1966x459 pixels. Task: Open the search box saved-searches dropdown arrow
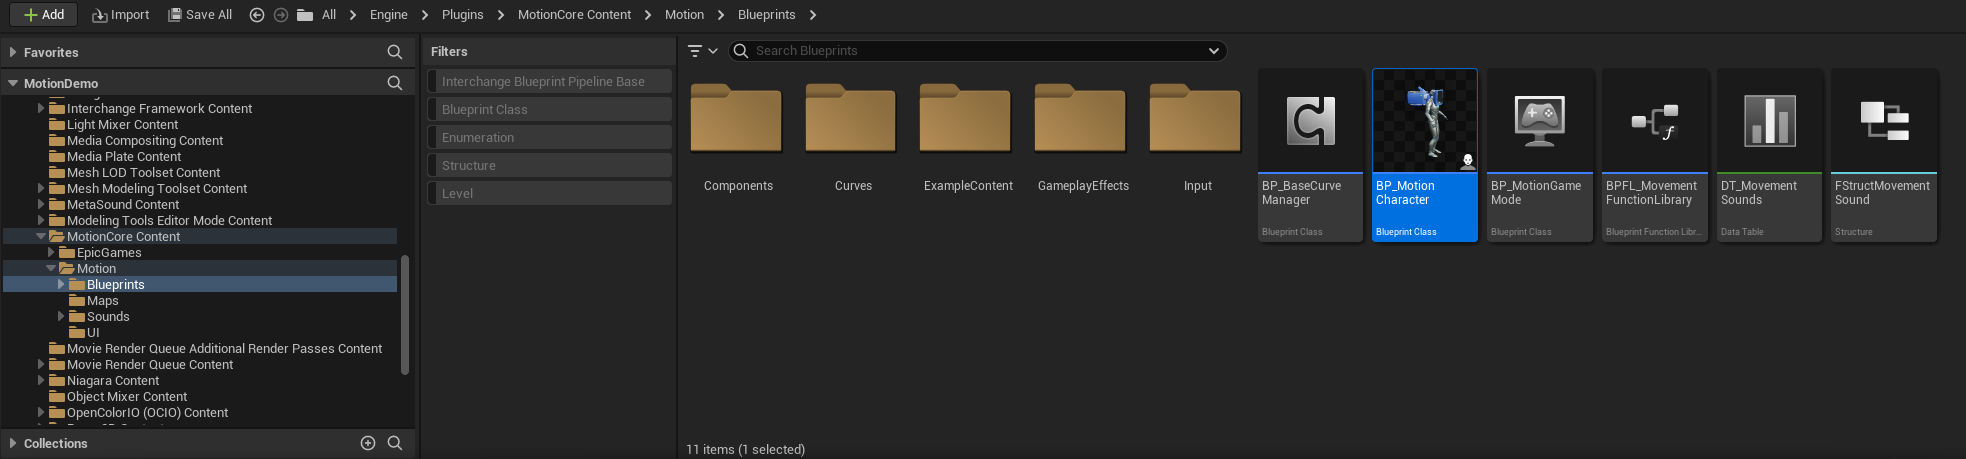pyautogui.click(x=1213, y=51)
